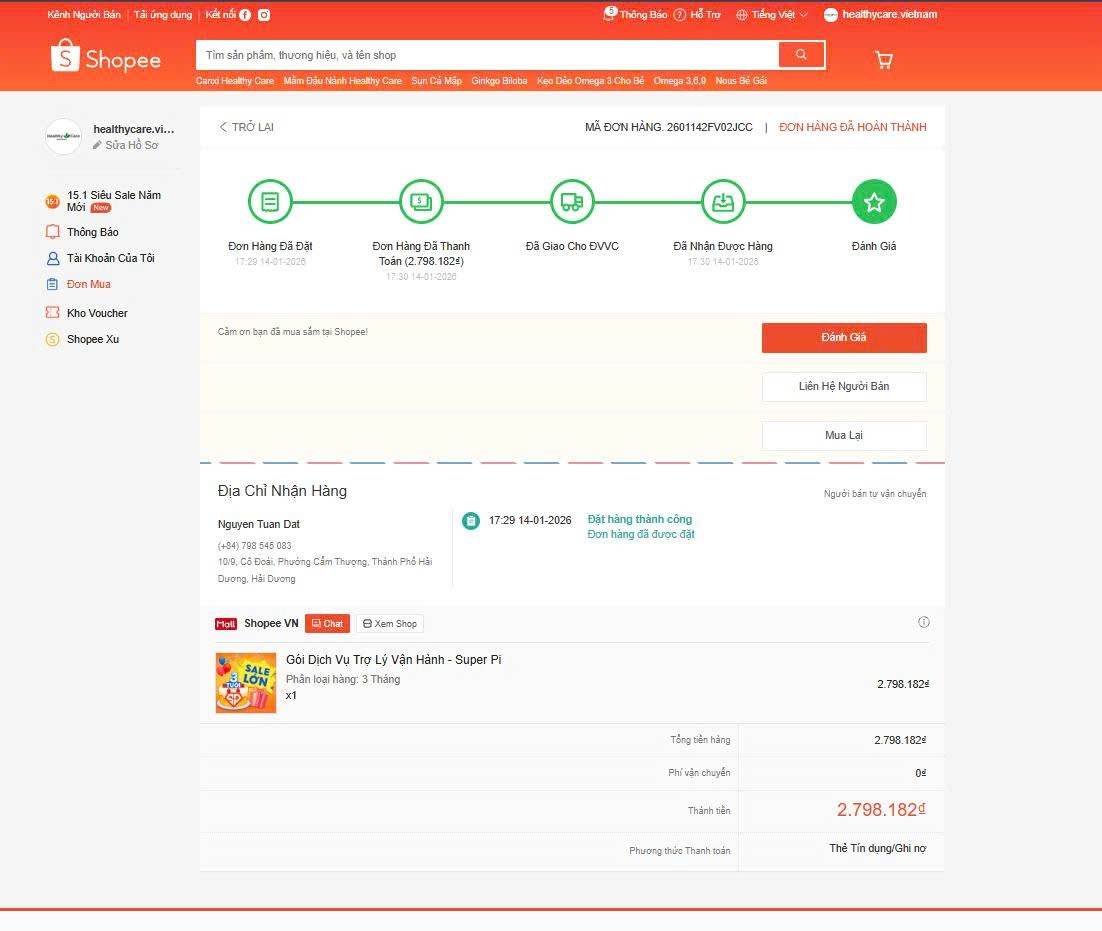
Task: Click Đặt hàng thành công status text
Action: coord(640,519)
